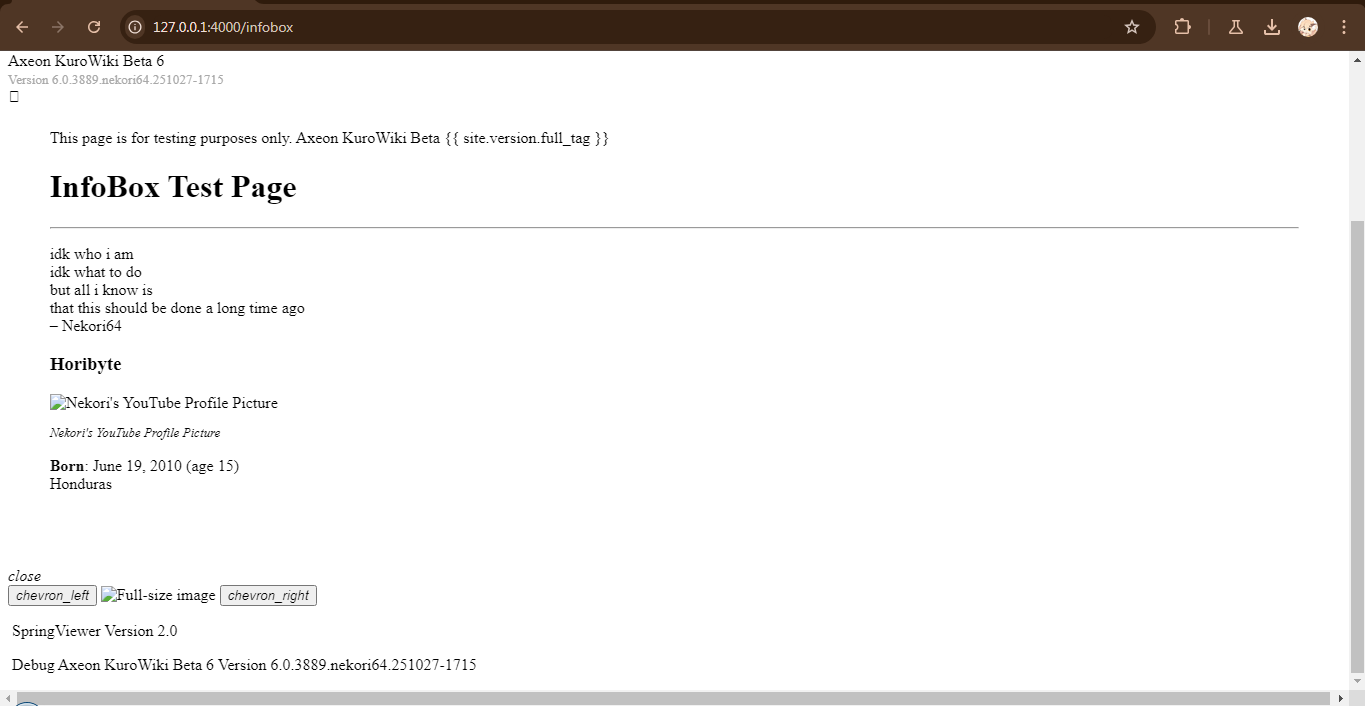Bookmark the page with the star icon
This screenshot has height=706, width=1365.
coord(1131,27)
